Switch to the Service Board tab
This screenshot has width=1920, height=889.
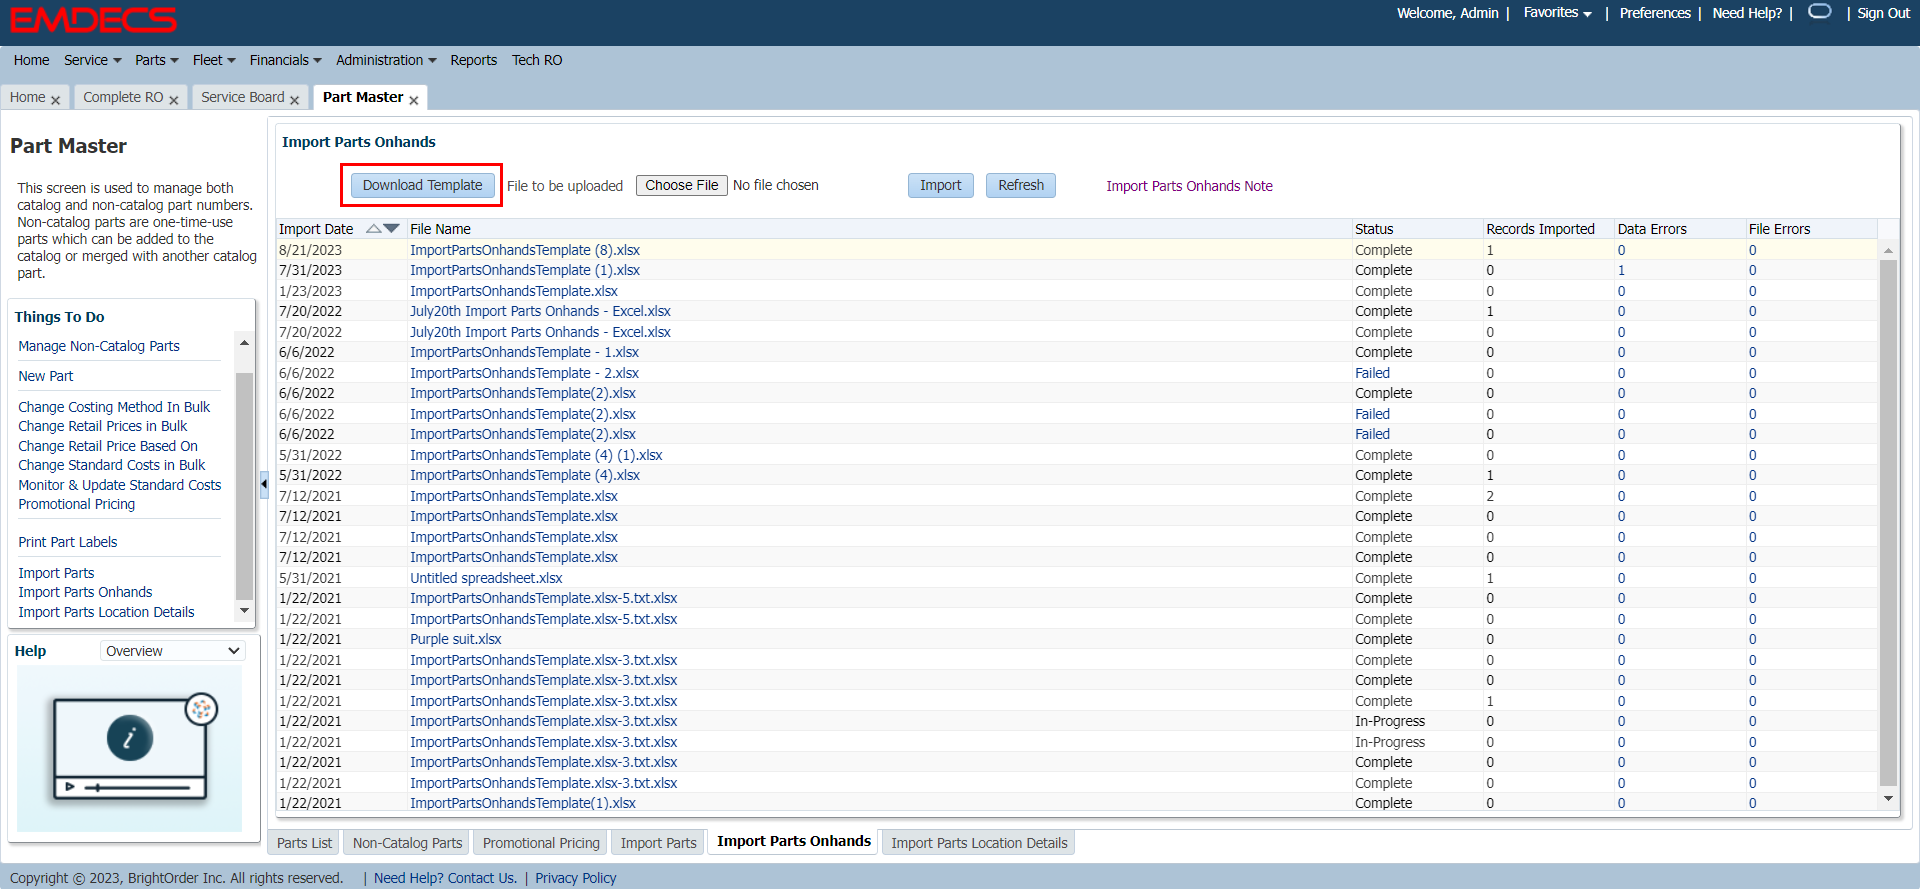click(x=242, y=97)
